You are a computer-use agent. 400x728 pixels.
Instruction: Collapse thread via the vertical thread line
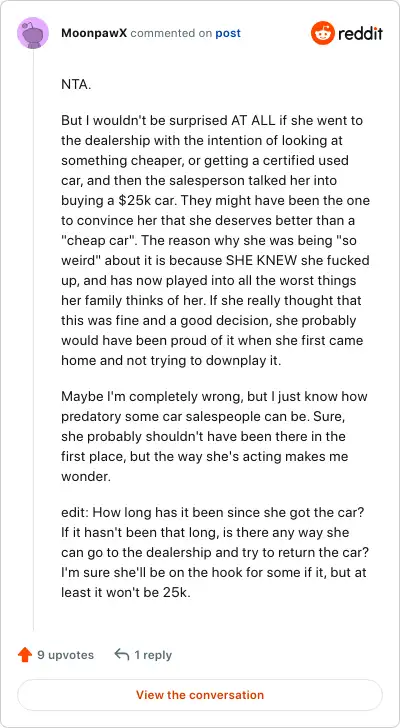pyautogui.click(x=33, y=340)
